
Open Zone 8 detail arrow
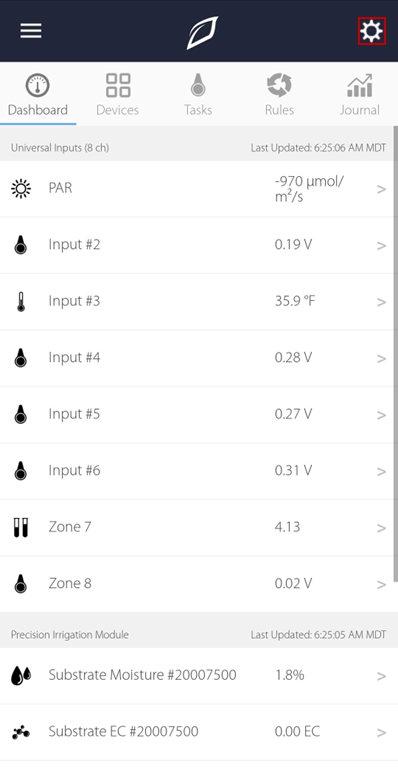tap(381, 584)
